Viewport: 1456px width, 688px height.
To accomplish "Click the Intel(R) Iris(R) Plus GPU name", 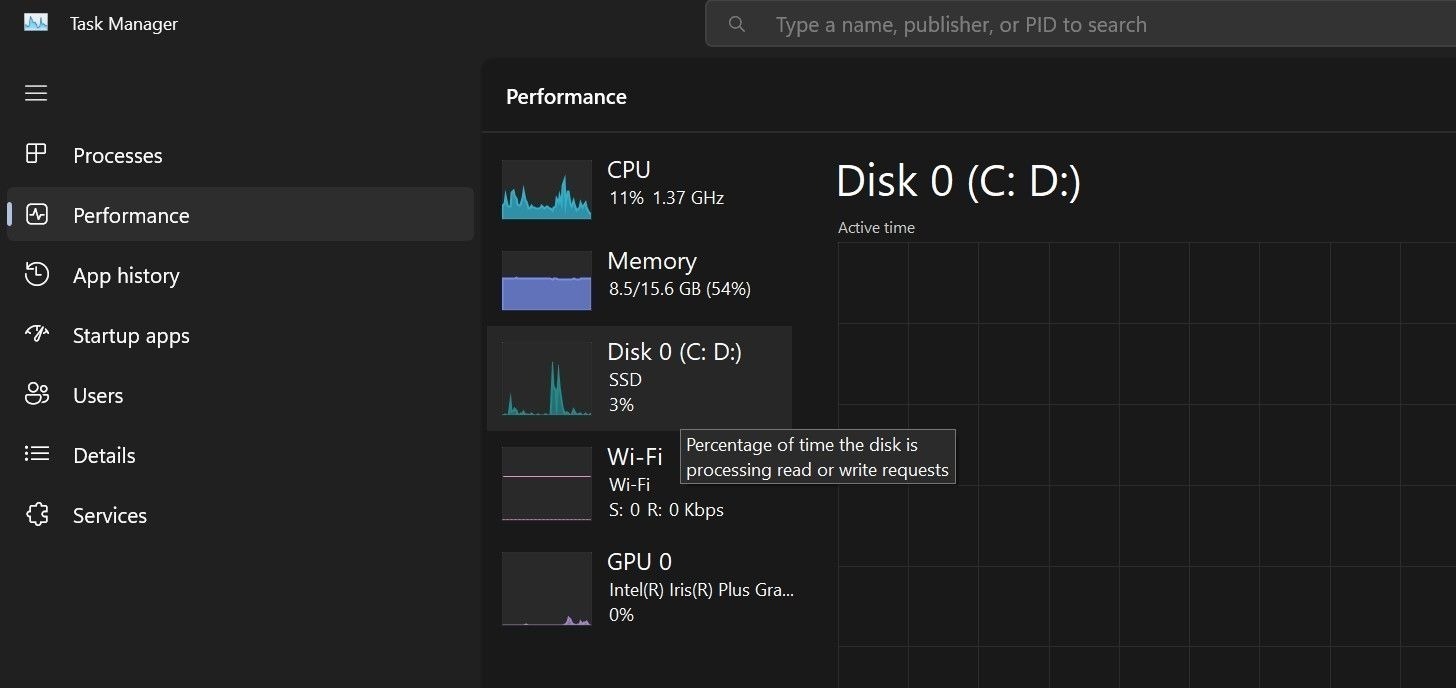I will pos(701,590).
